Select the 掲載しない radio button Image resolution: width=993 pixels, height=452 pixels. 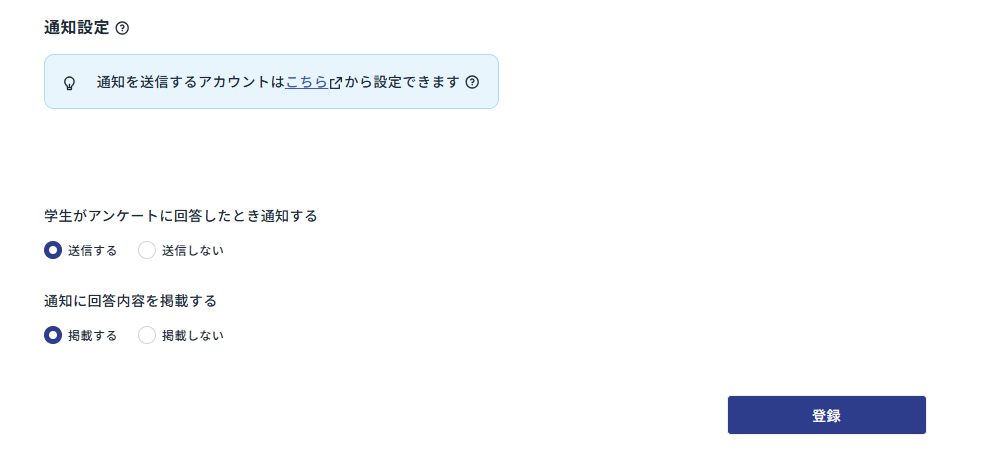(147, 335)
